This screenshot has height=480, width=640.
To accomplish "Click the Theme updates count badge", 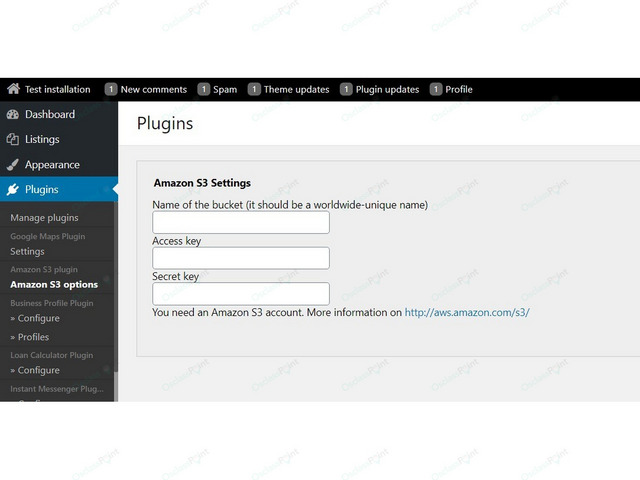I will tap(254, 89).
